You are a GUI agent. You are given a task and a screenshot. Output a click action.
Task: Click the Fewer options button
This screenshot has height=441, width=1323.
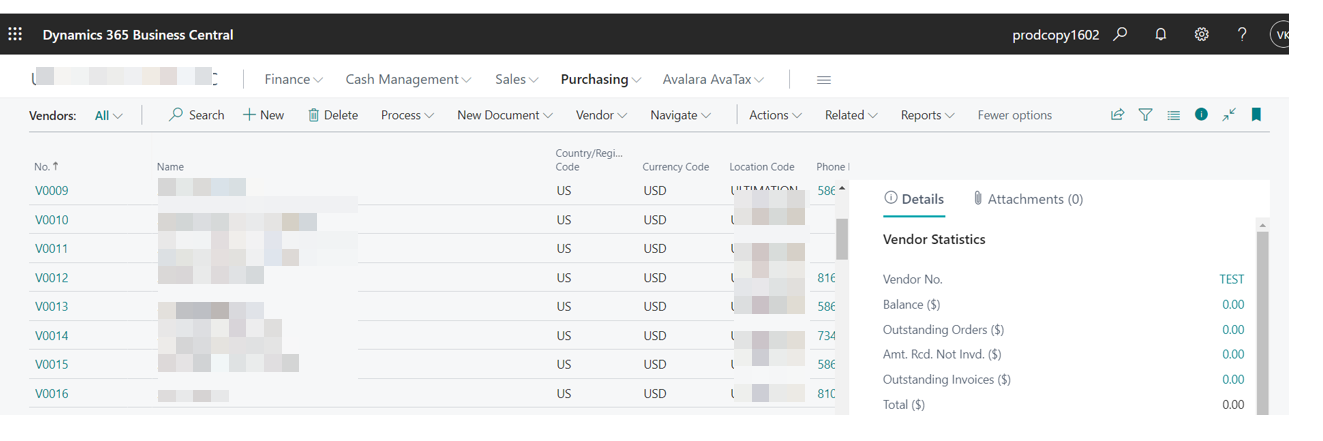1014,115
